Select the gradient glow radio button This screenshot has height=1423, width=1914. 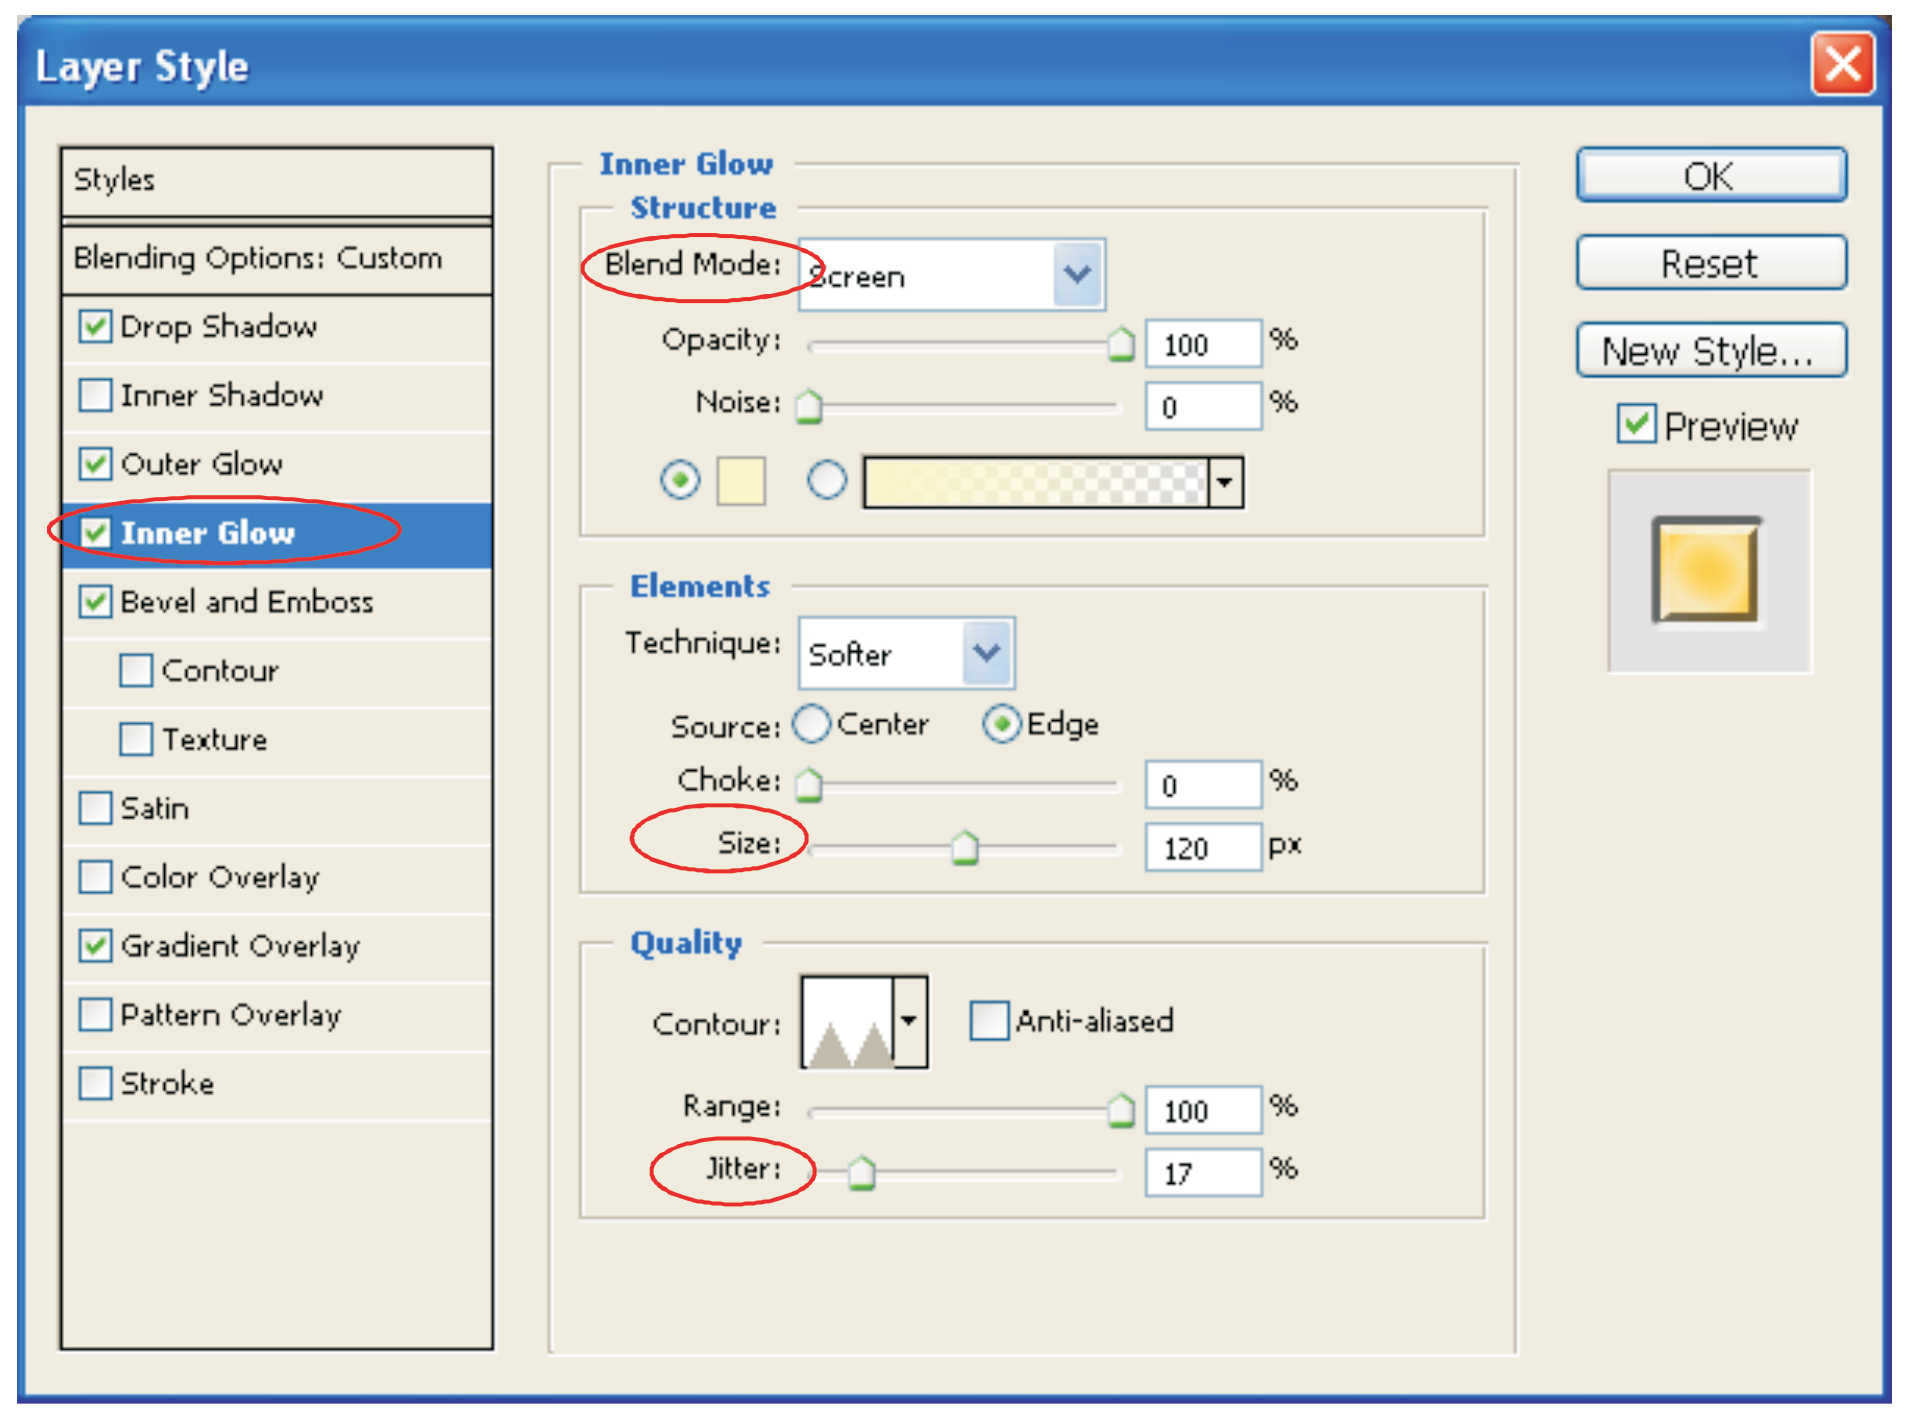tap(826, 481)
